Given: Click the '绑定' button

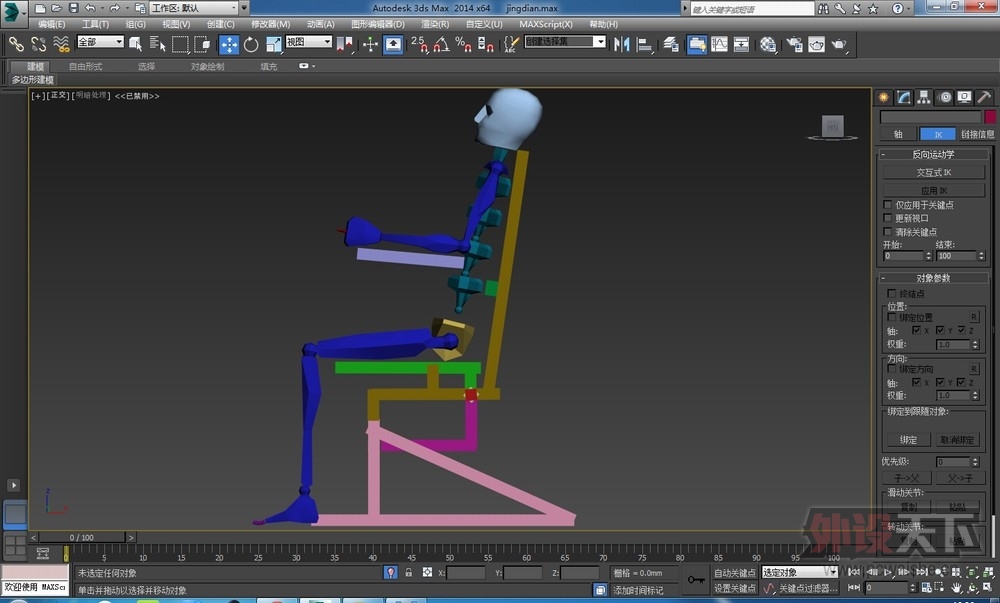Looking at the screenshot, I should point(908,440).
